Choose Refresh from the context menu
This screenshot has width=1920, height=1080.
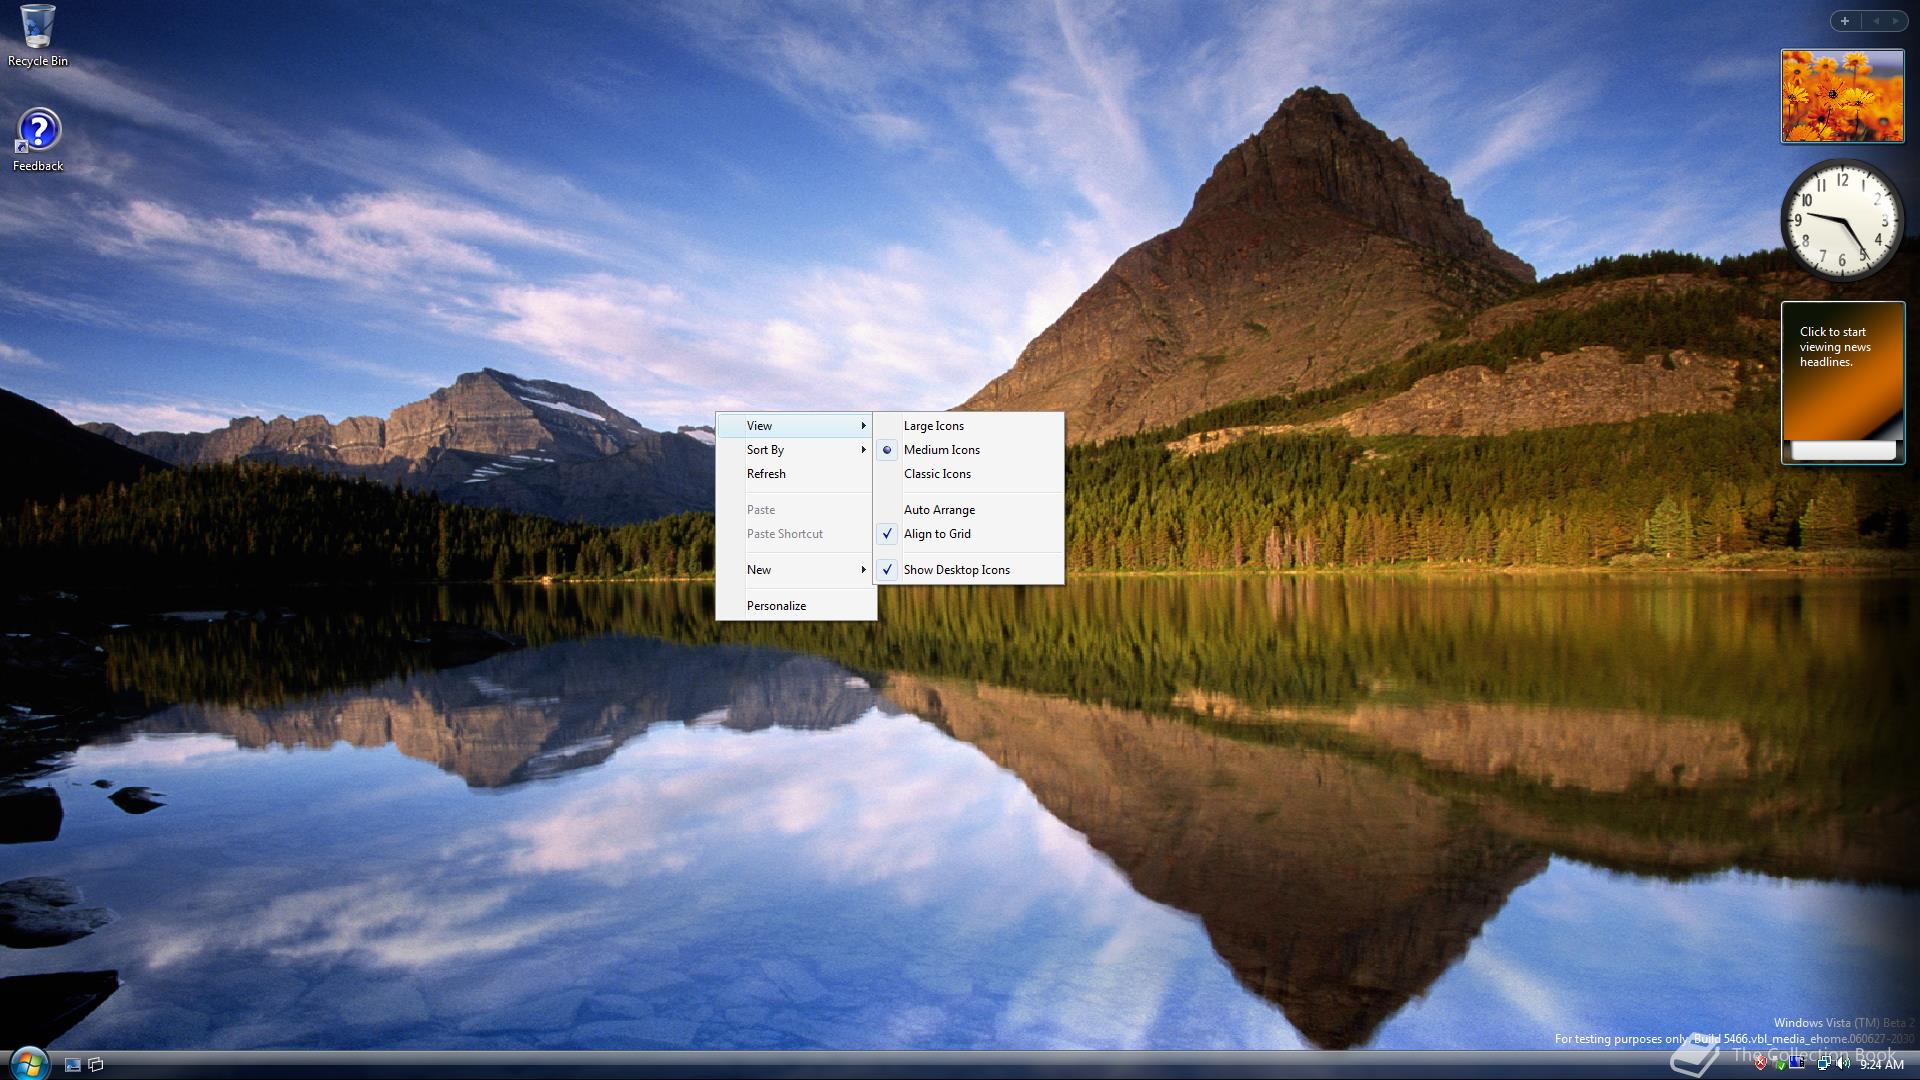click(x=766, y=474)
